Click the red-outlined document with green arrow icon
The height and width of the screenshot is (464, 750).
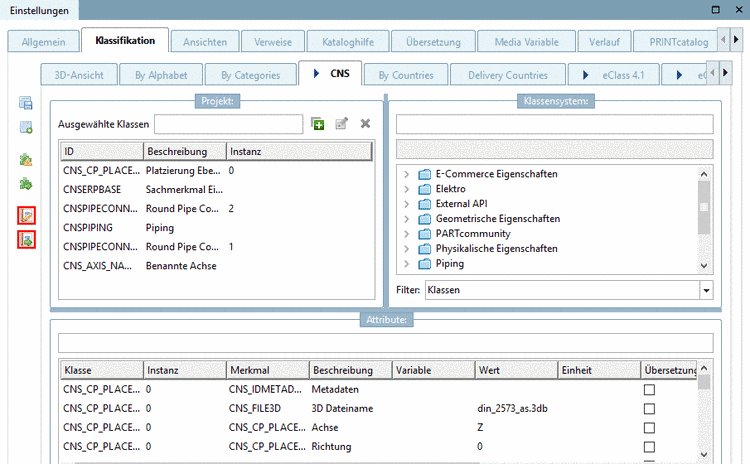click(27, 240)
